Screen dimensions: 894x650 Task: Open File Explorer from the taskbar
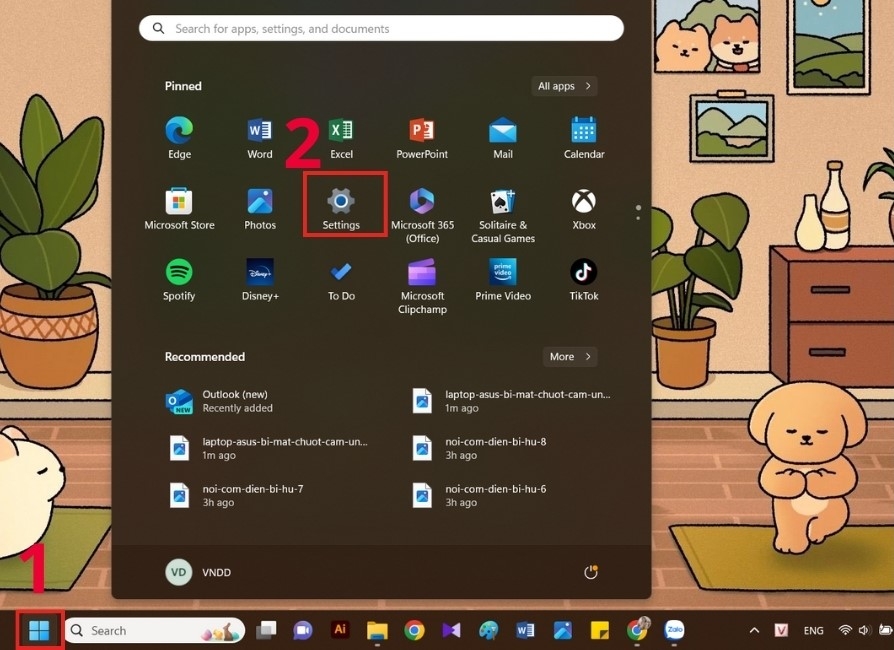coord(377,631)
